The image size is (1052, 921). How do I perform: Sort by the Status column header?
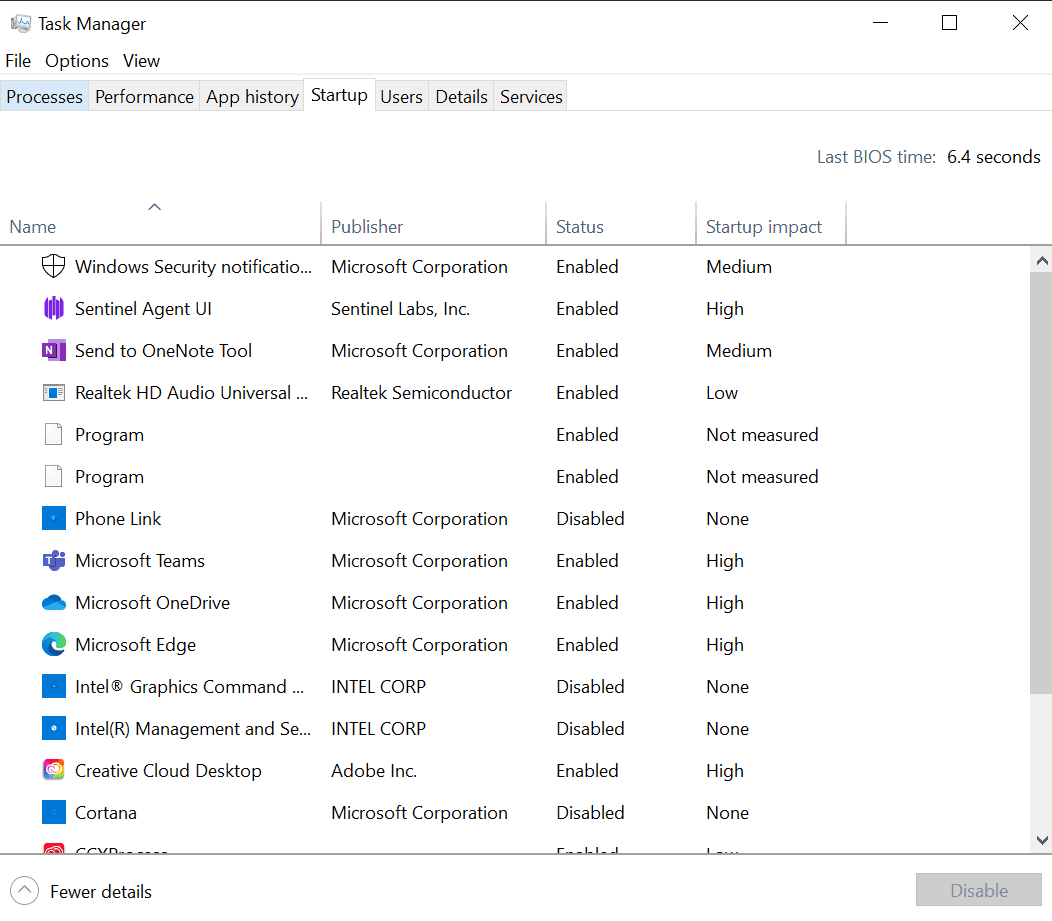[621, 222]
